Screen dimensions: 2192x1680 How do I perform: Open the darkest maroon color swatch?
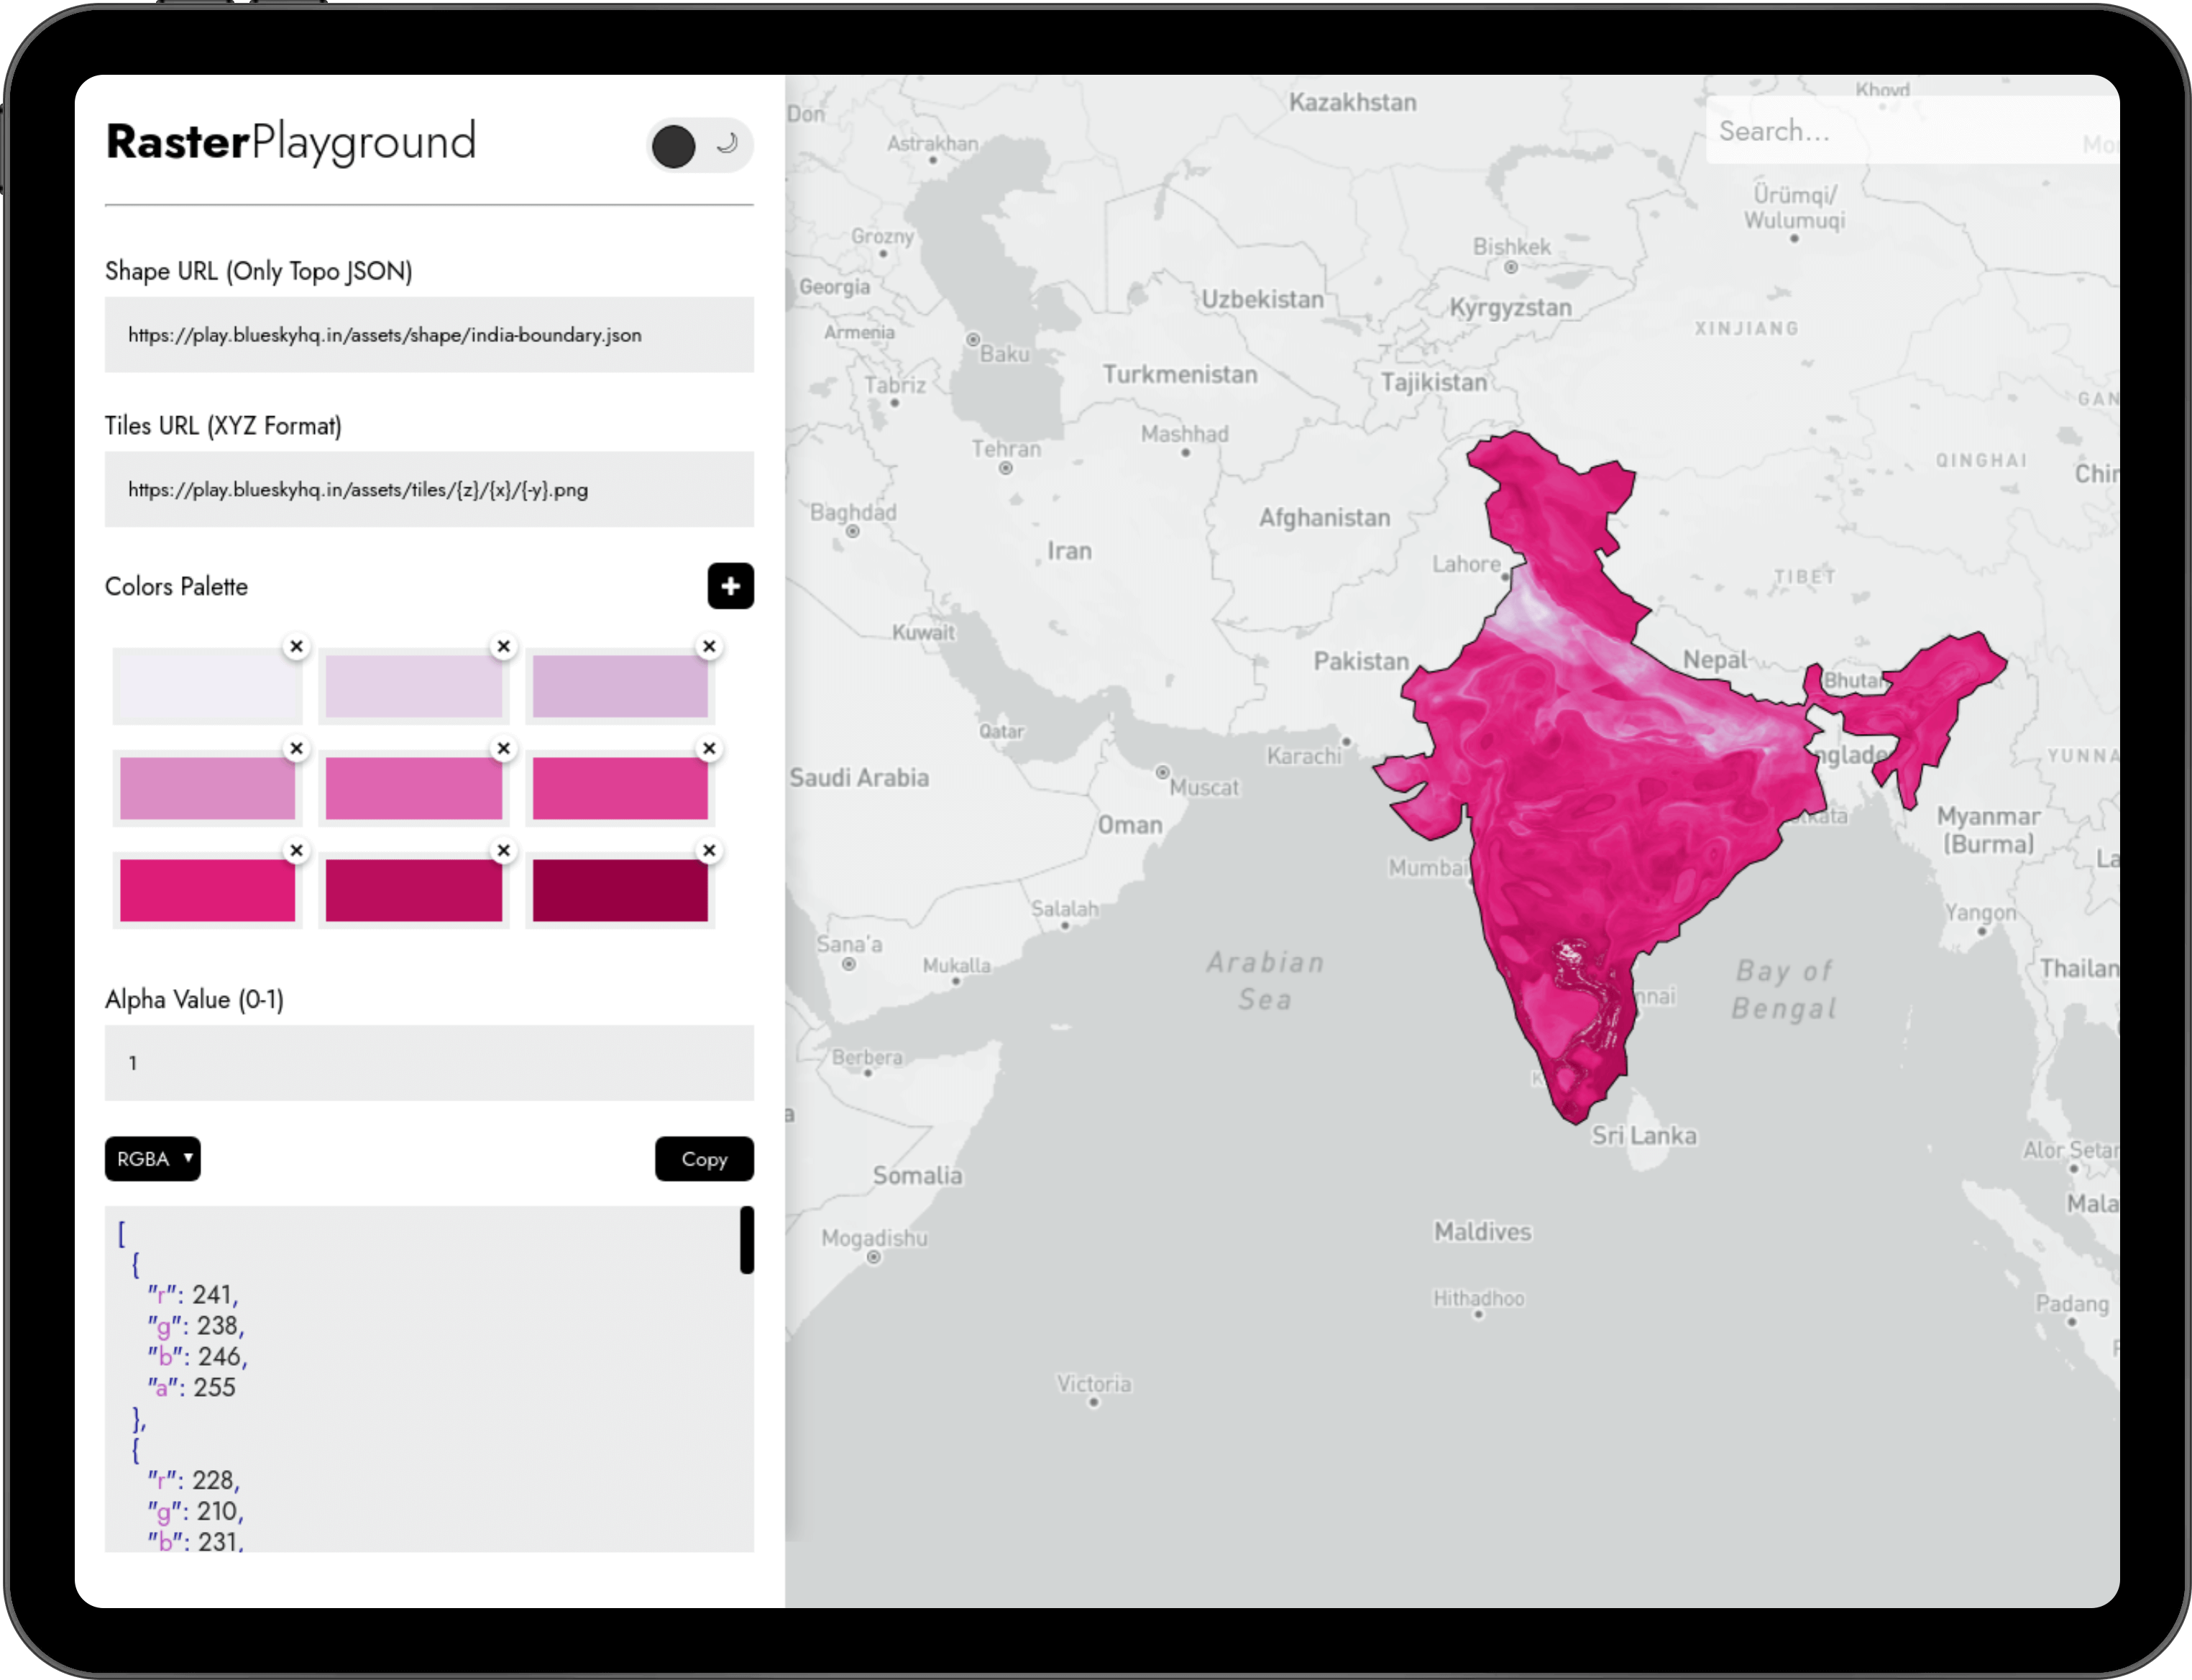point(619,890)
